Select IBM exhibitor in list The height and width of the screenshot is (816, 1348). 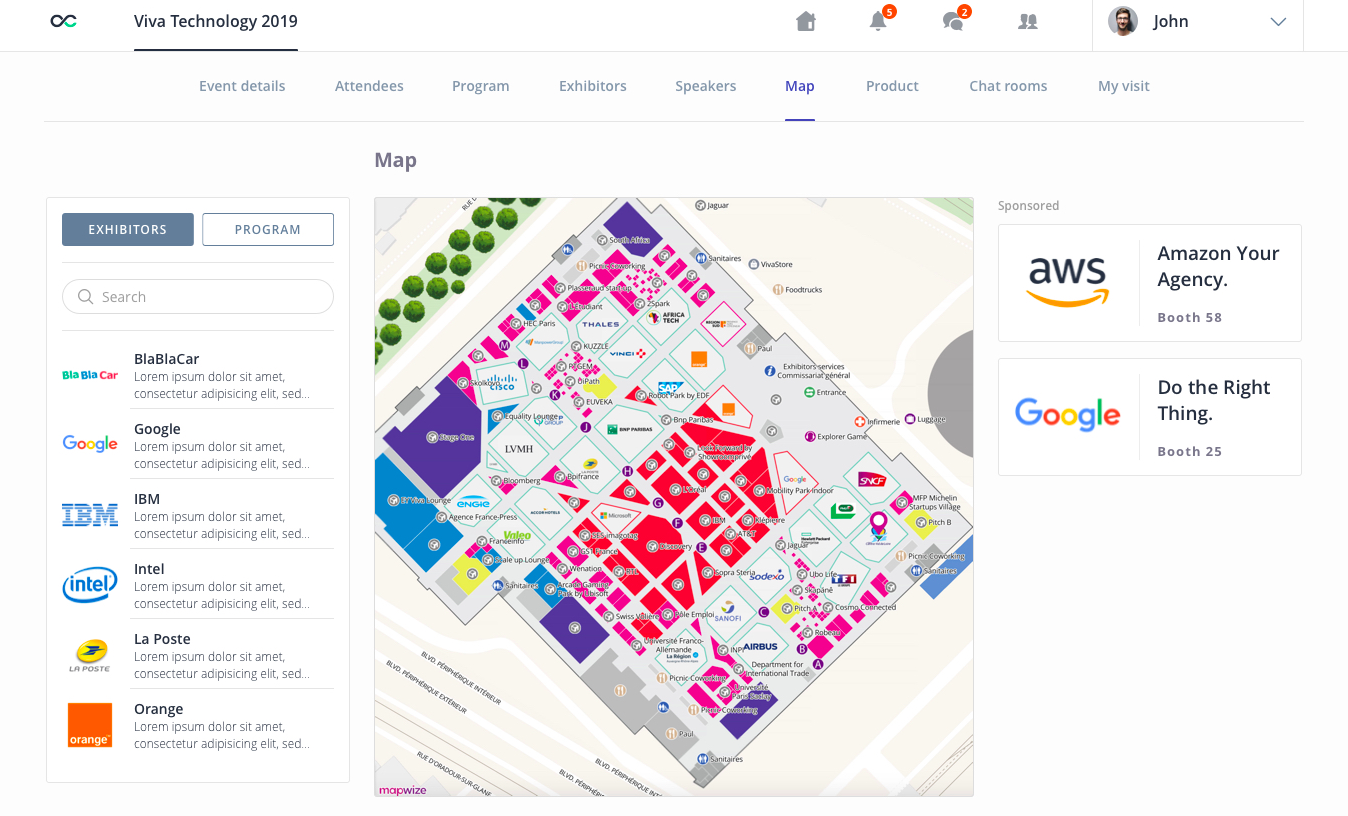pos(198,515)
